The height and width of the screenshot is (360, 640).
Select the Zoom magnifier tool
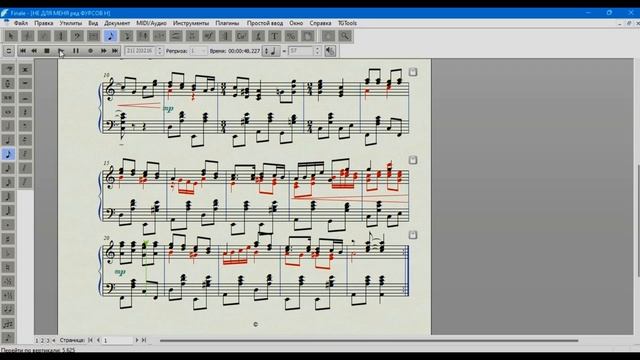pyautogui.click(x=345, y=36)
